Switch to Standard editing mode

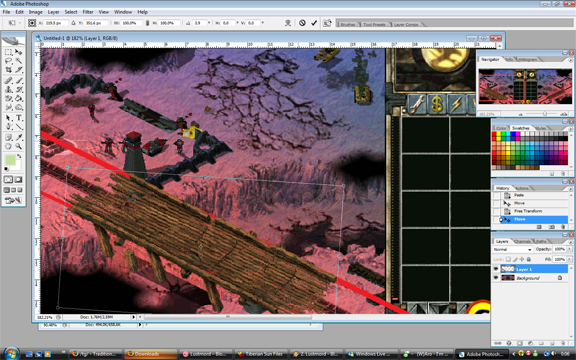8,180
